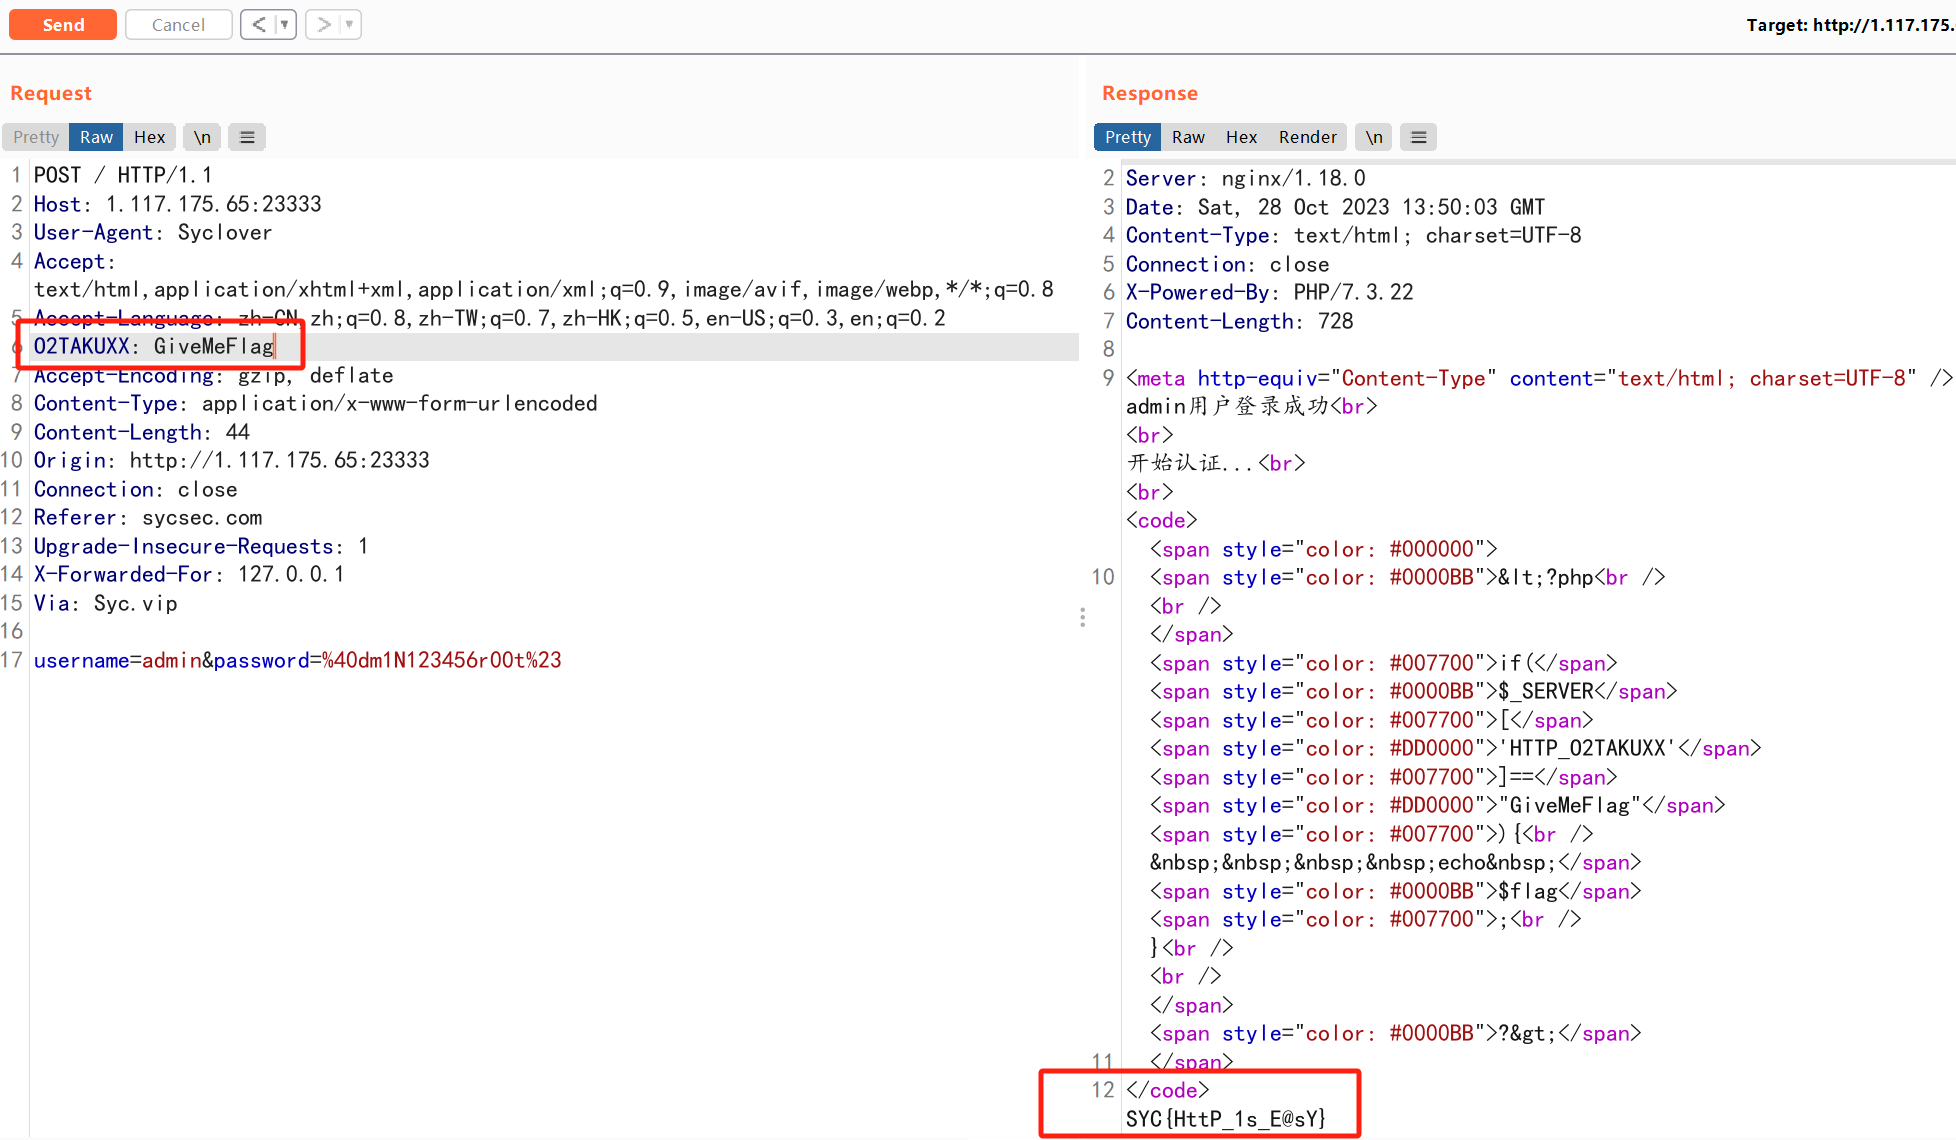Image resolution: width=1956 pixels, height=1140 pixels.
Task: Toggle the response newline \n display
Action: click(x=1374, y=137)
